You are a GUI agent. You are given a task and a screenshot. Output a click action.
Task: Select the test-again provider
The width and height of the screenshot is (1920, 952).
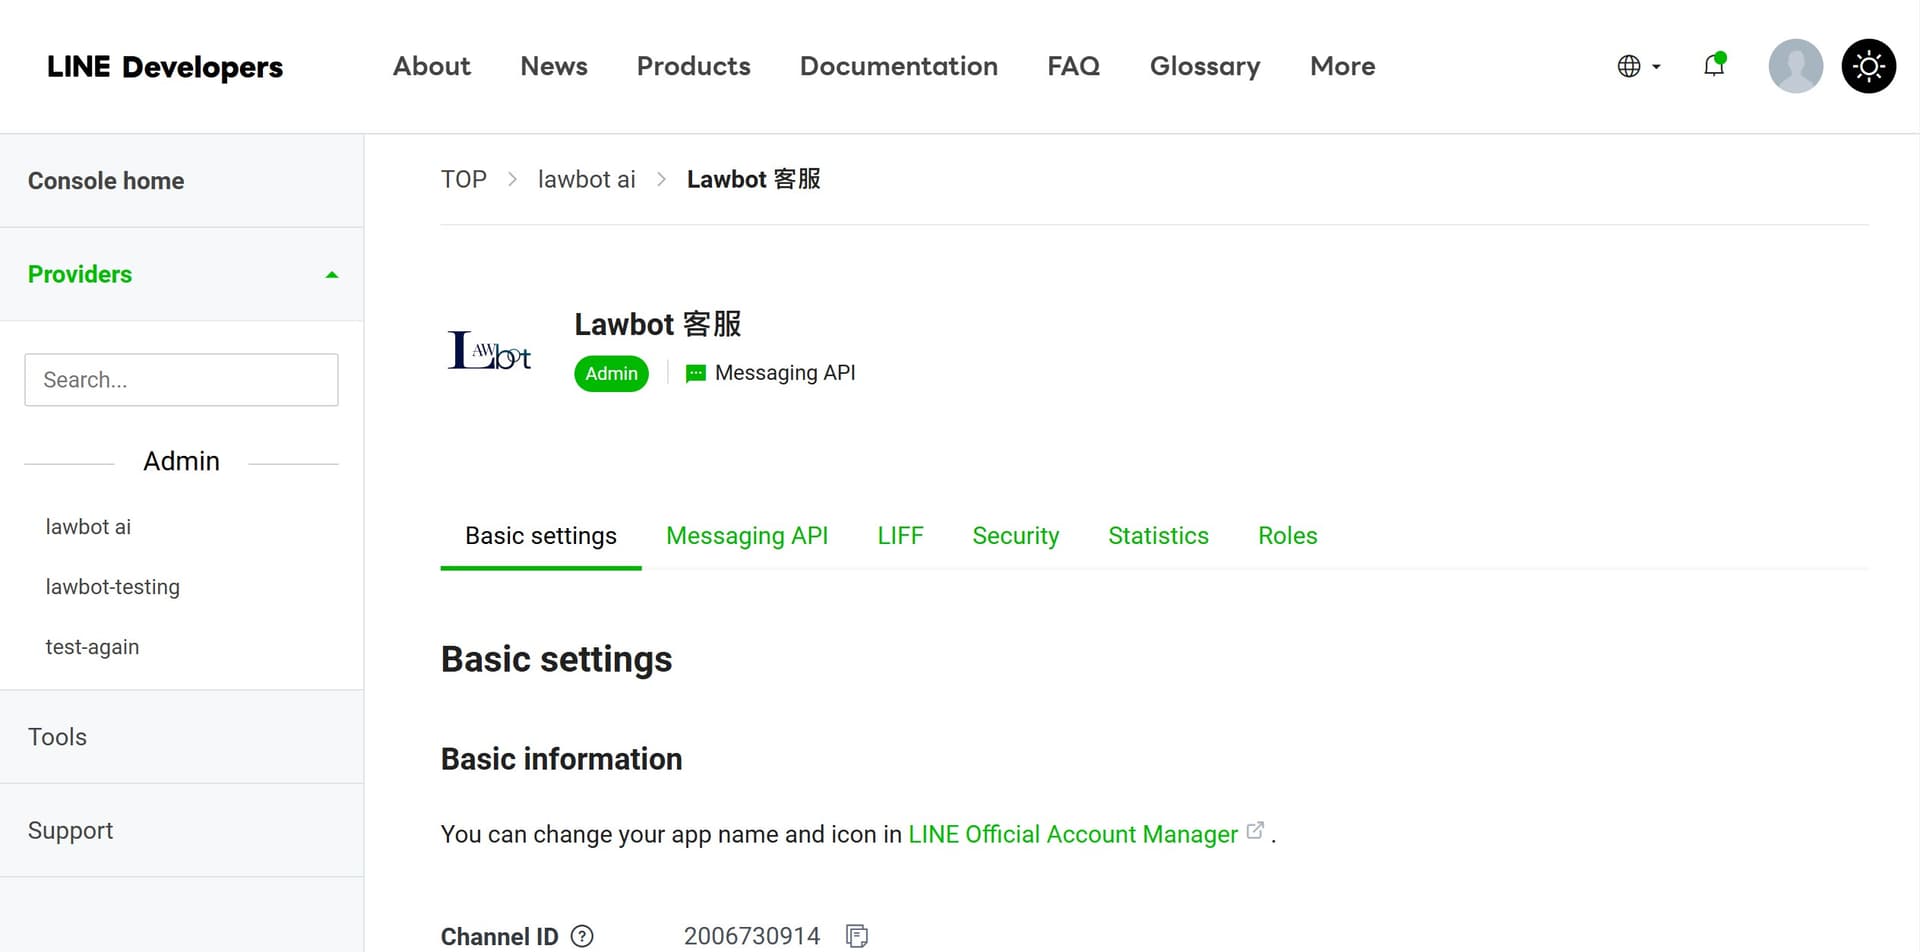(92, 647)
